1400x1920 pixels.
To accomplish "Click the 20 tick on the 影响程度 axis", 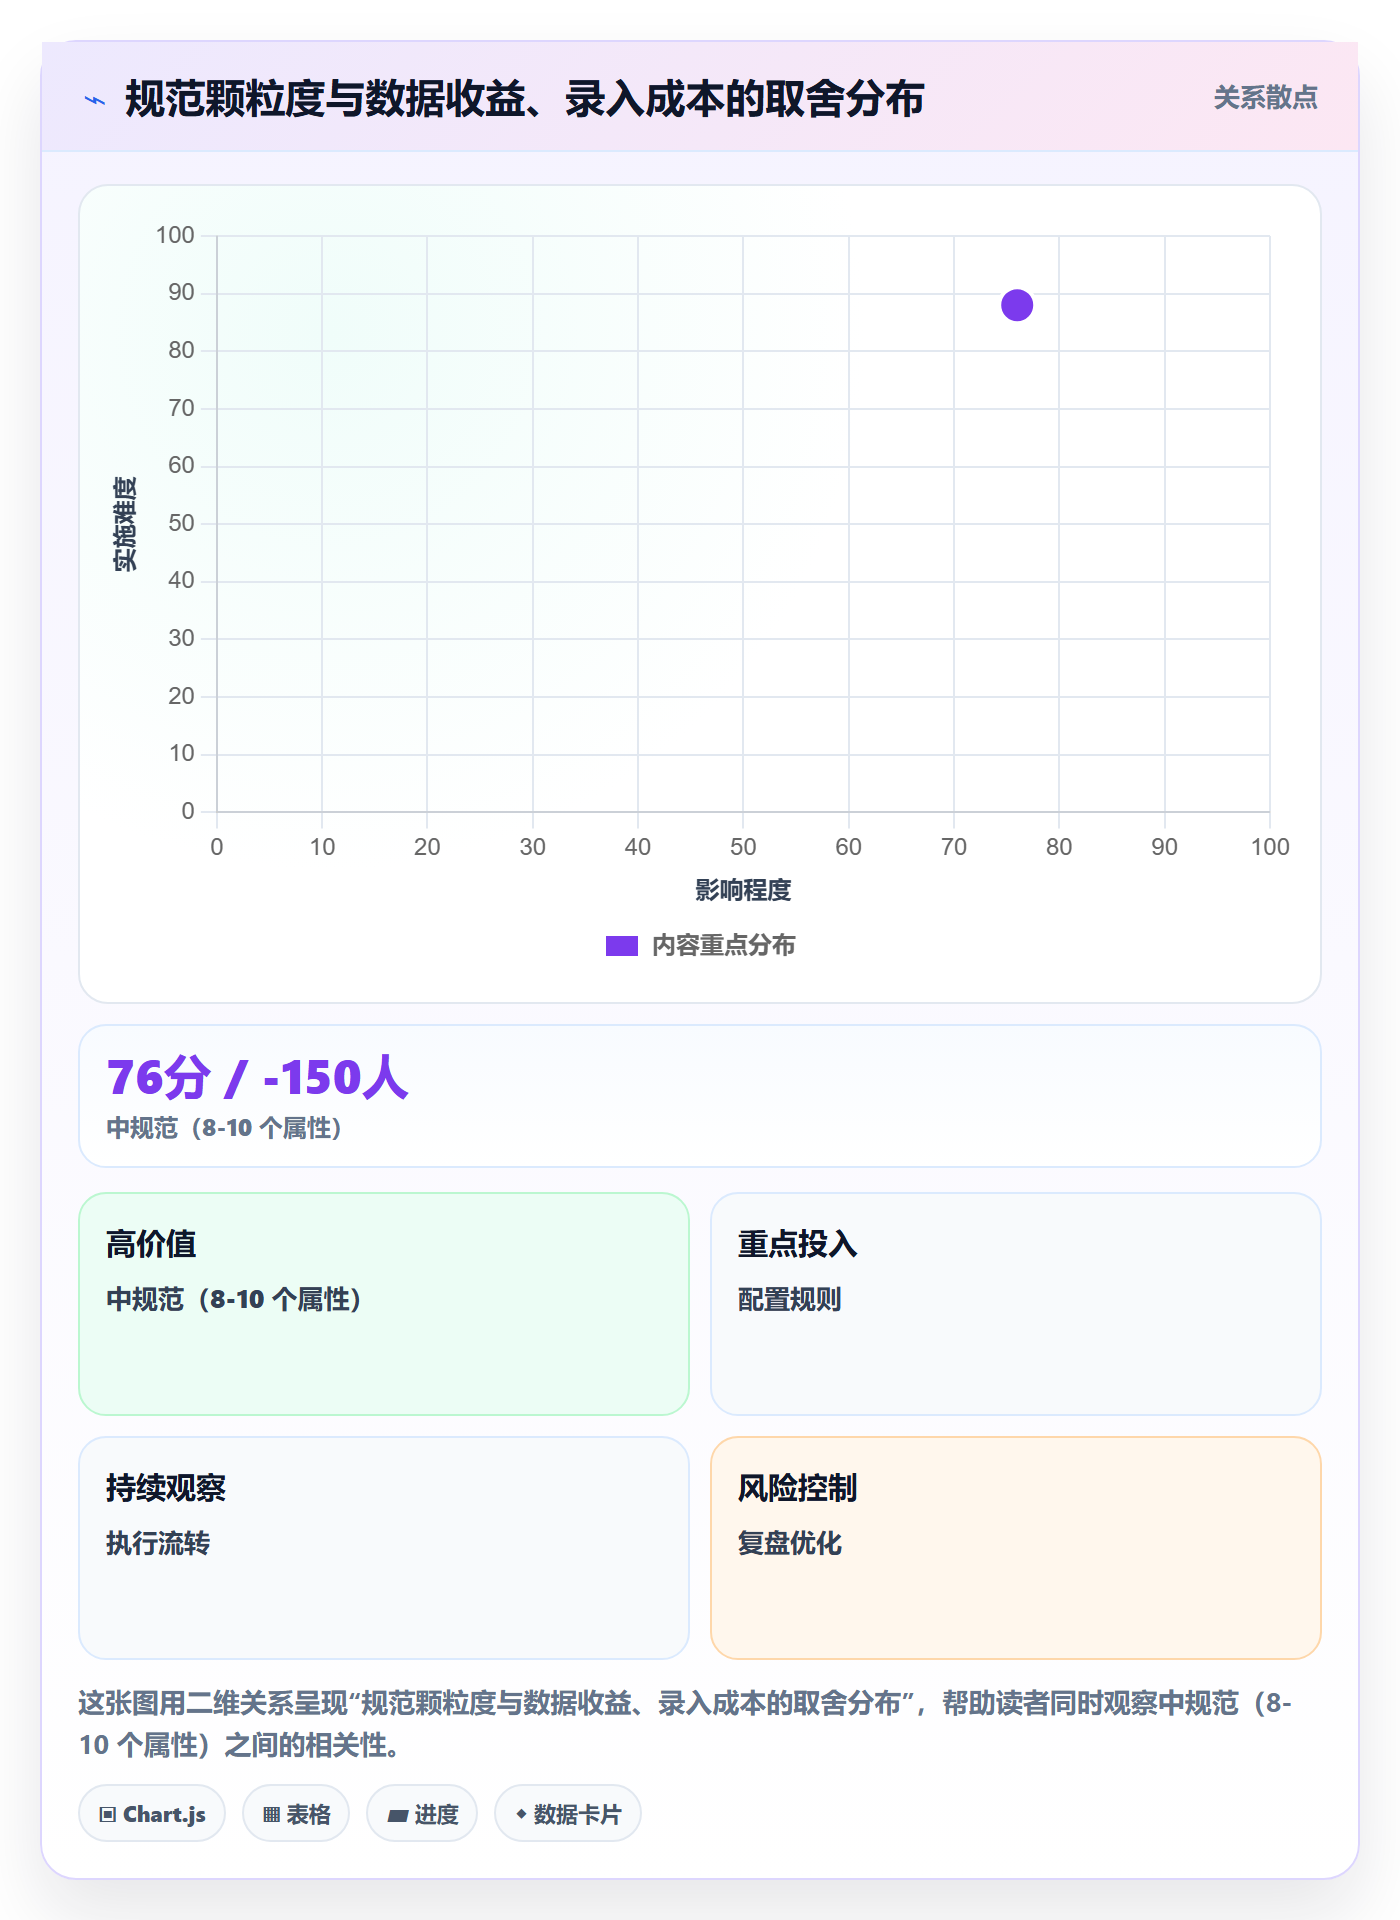I will point(427,847).
